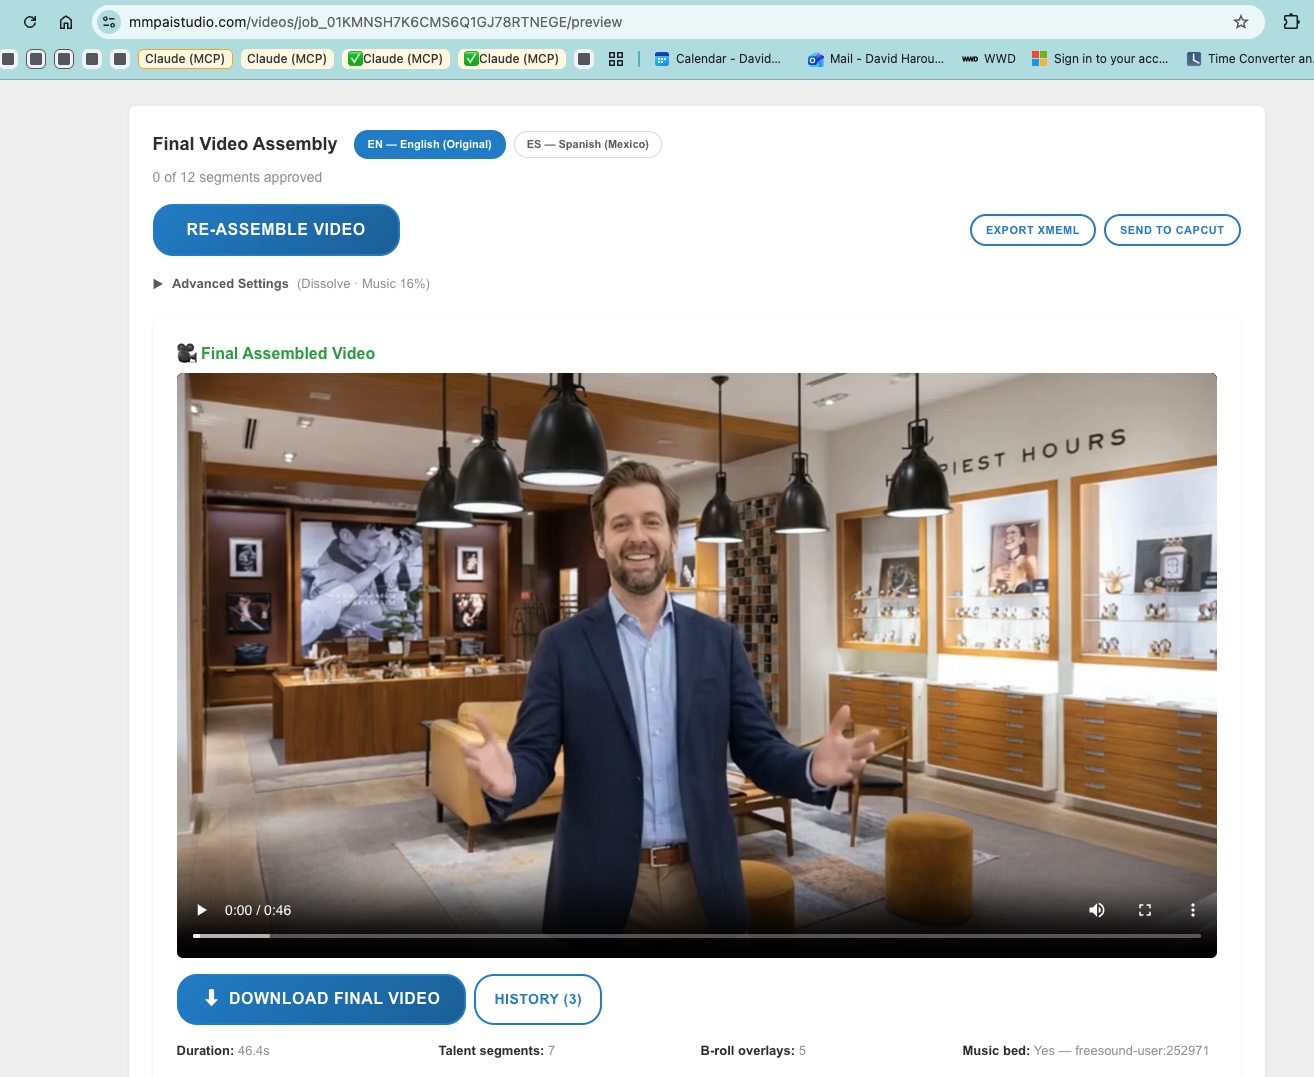This screenshot has width=1314, height=1077.
Task: Open the Calendar - David bookmark
Action: coord(718,59)
